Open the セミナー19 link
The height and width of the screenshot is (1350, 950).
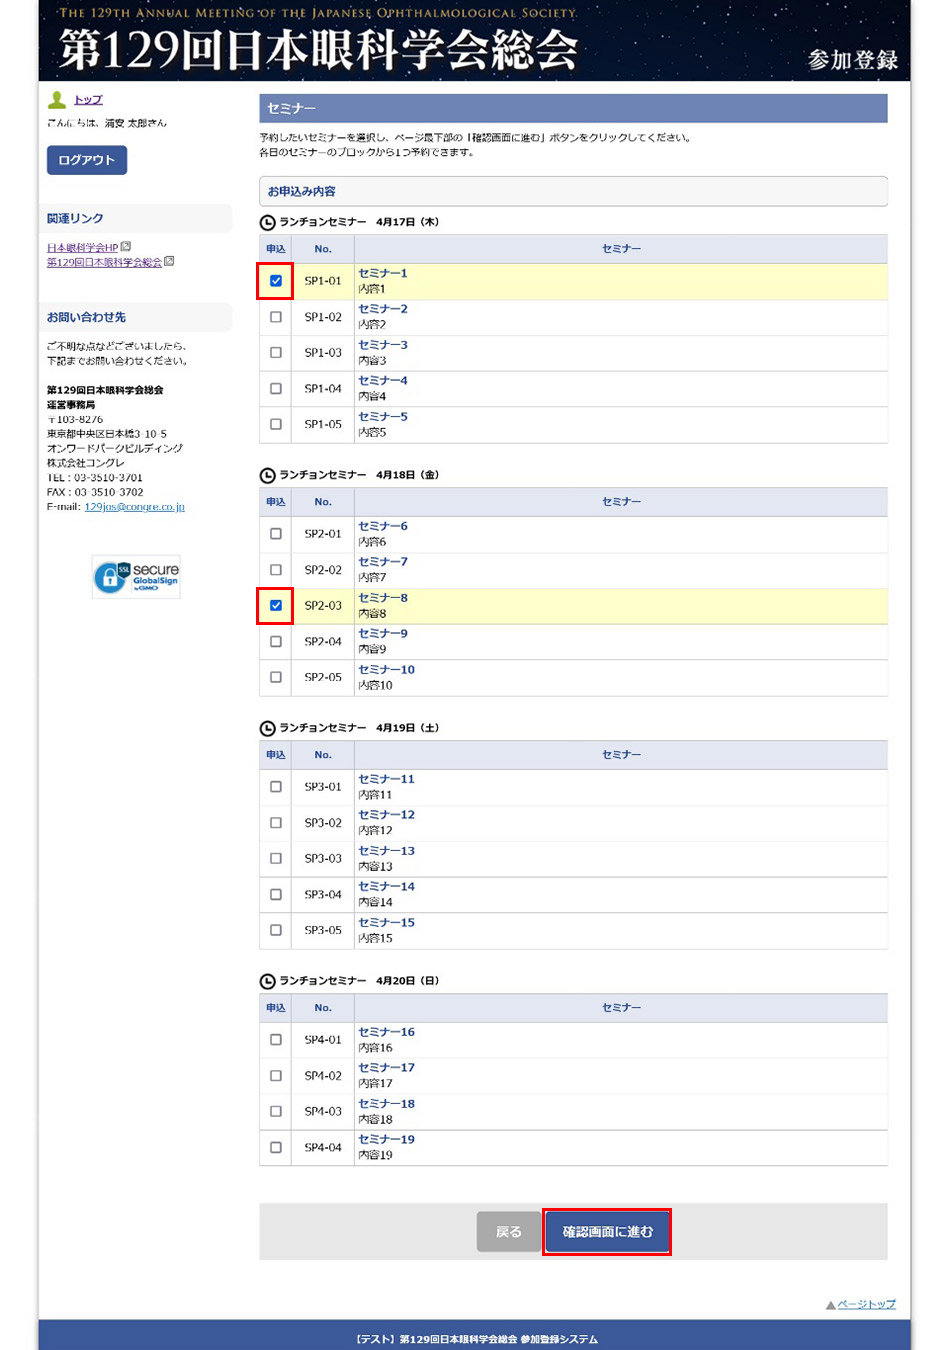386,1140
